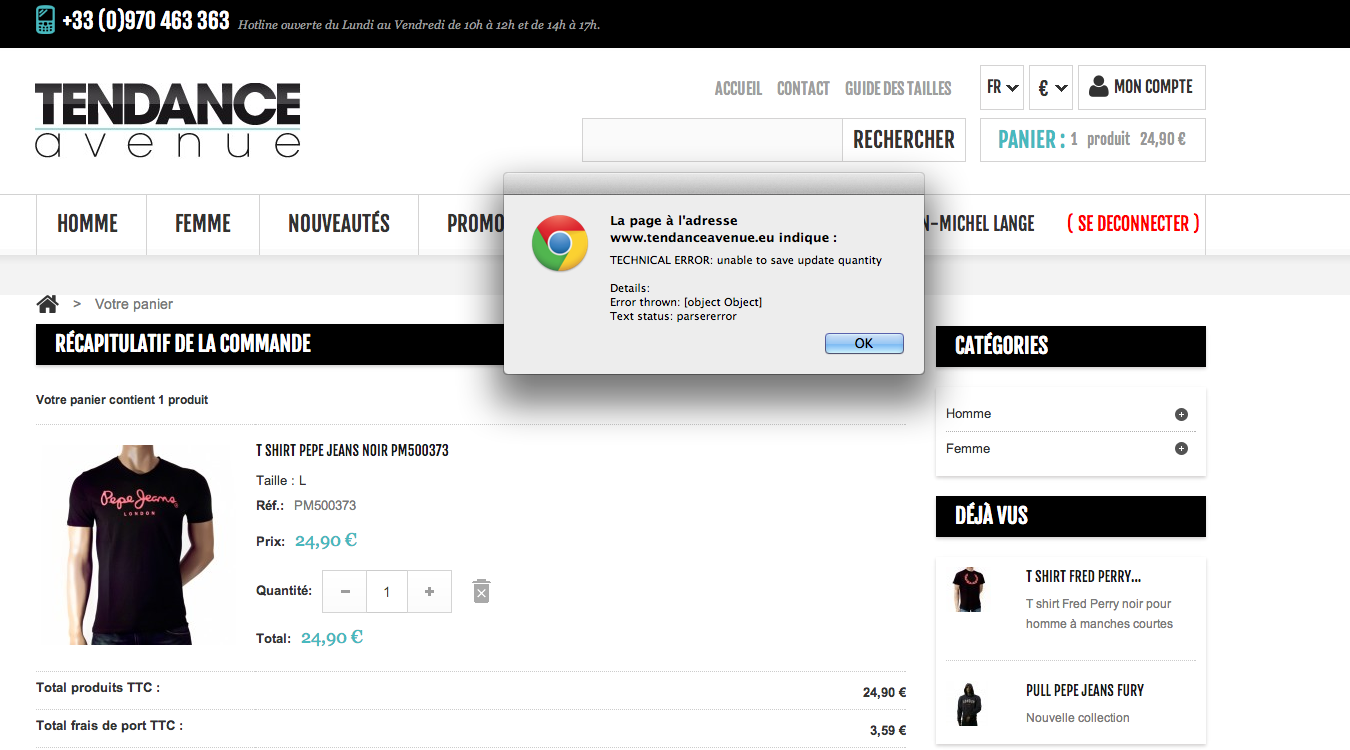Click the Text status: parsererror line

673,316
